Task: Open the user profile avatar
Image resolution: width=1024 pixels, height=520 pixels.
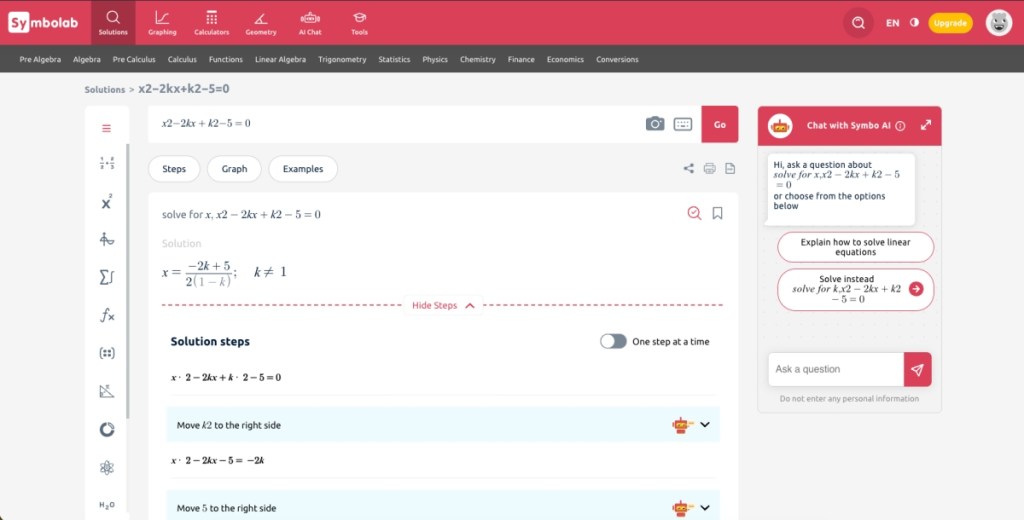Action: click(999, 23)
